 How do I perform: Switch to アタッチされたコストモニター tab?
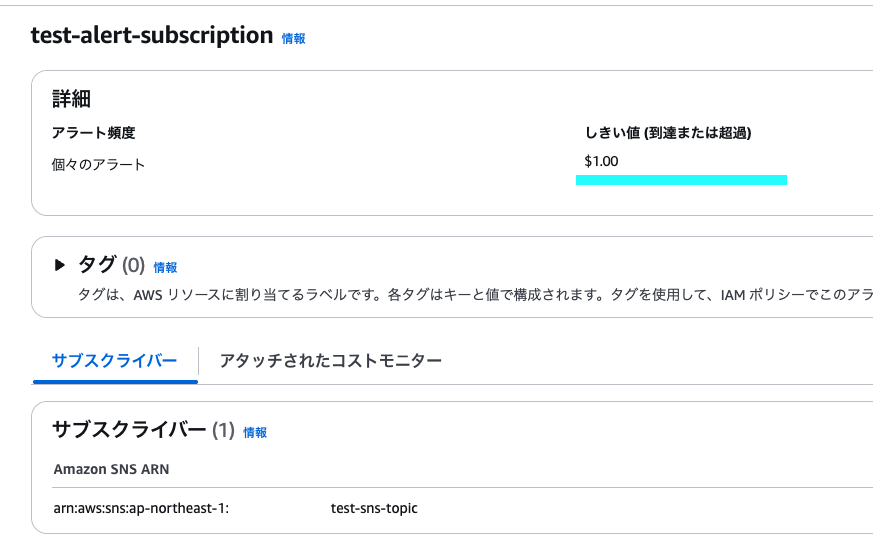tap(331, 361)
